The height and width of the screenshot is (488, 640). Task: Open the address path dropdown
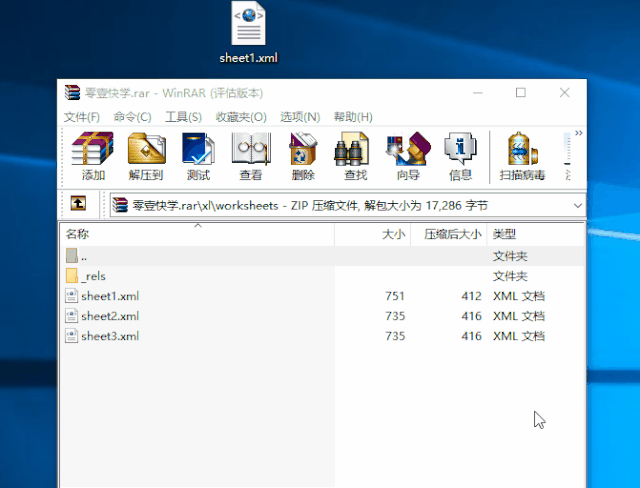tap(578, 206)
